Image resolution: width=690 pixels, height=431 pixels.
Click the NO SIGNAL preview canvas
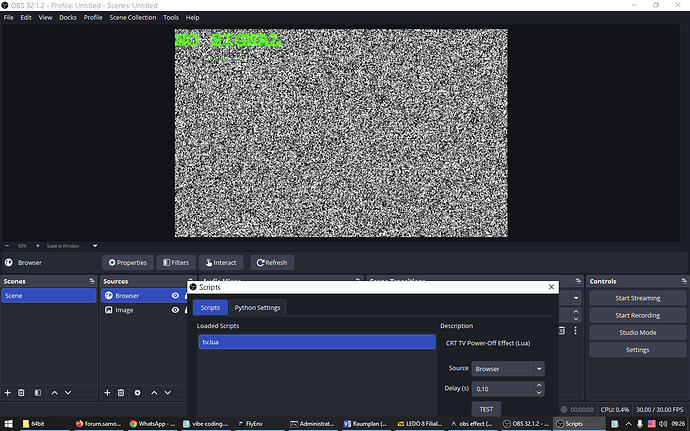(x=341, y=133)
